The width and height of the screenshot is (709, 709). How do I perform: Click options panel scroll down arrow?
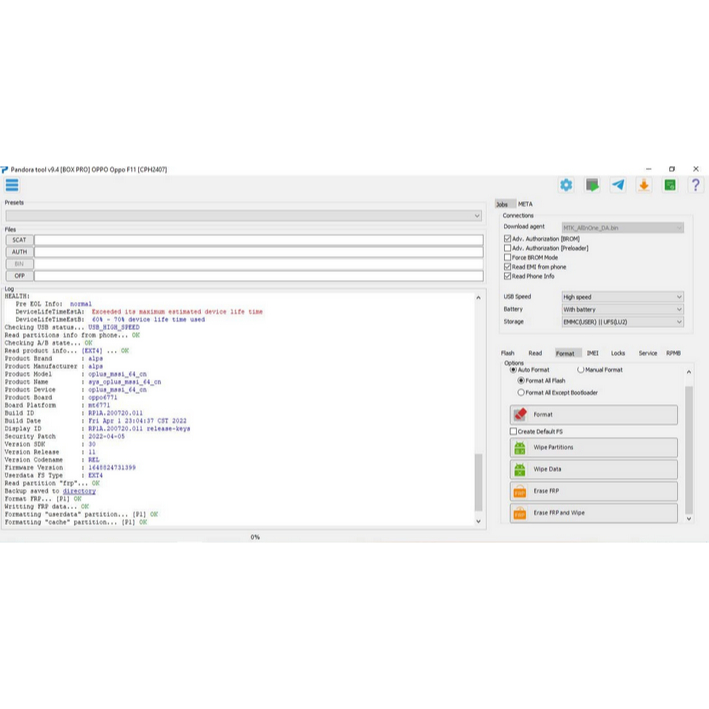pyautogui.click(x=689, y=519)
